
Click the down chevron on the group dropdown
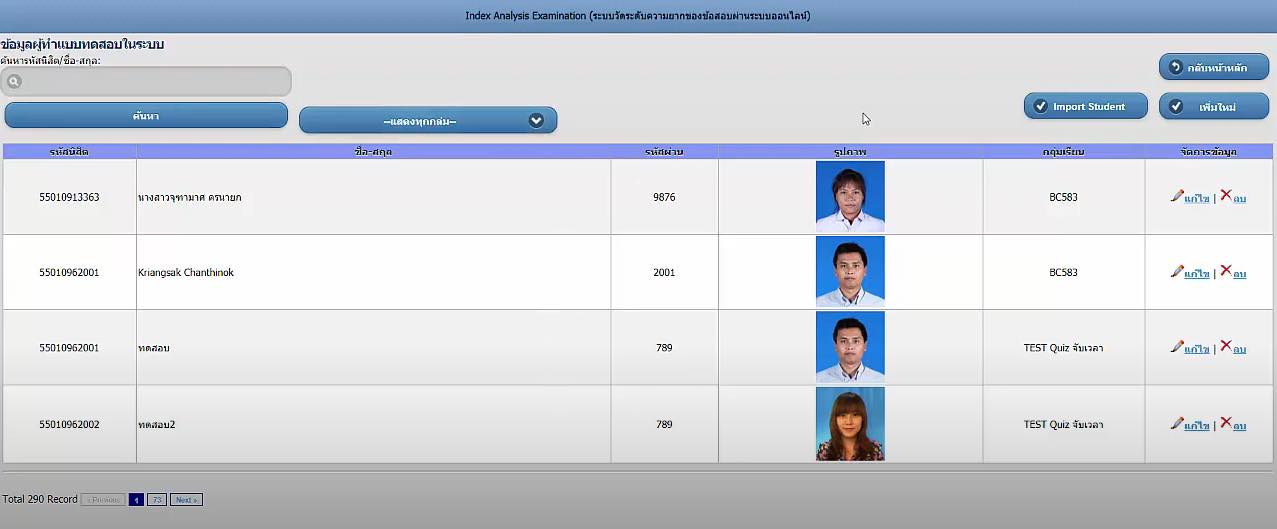coord(536,121)
